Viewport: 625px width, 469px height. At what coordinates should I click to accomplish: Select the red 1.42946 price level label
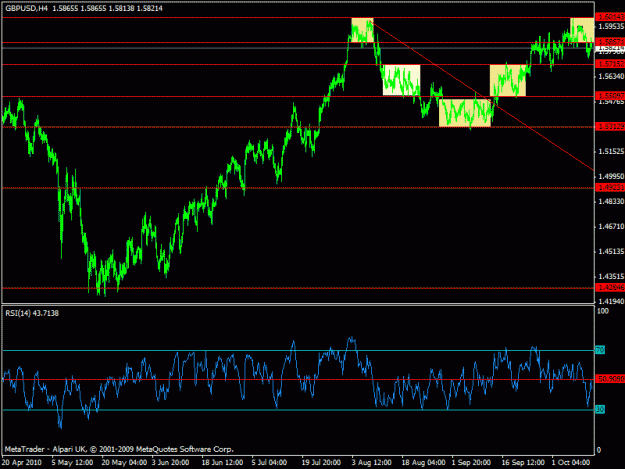610,287
